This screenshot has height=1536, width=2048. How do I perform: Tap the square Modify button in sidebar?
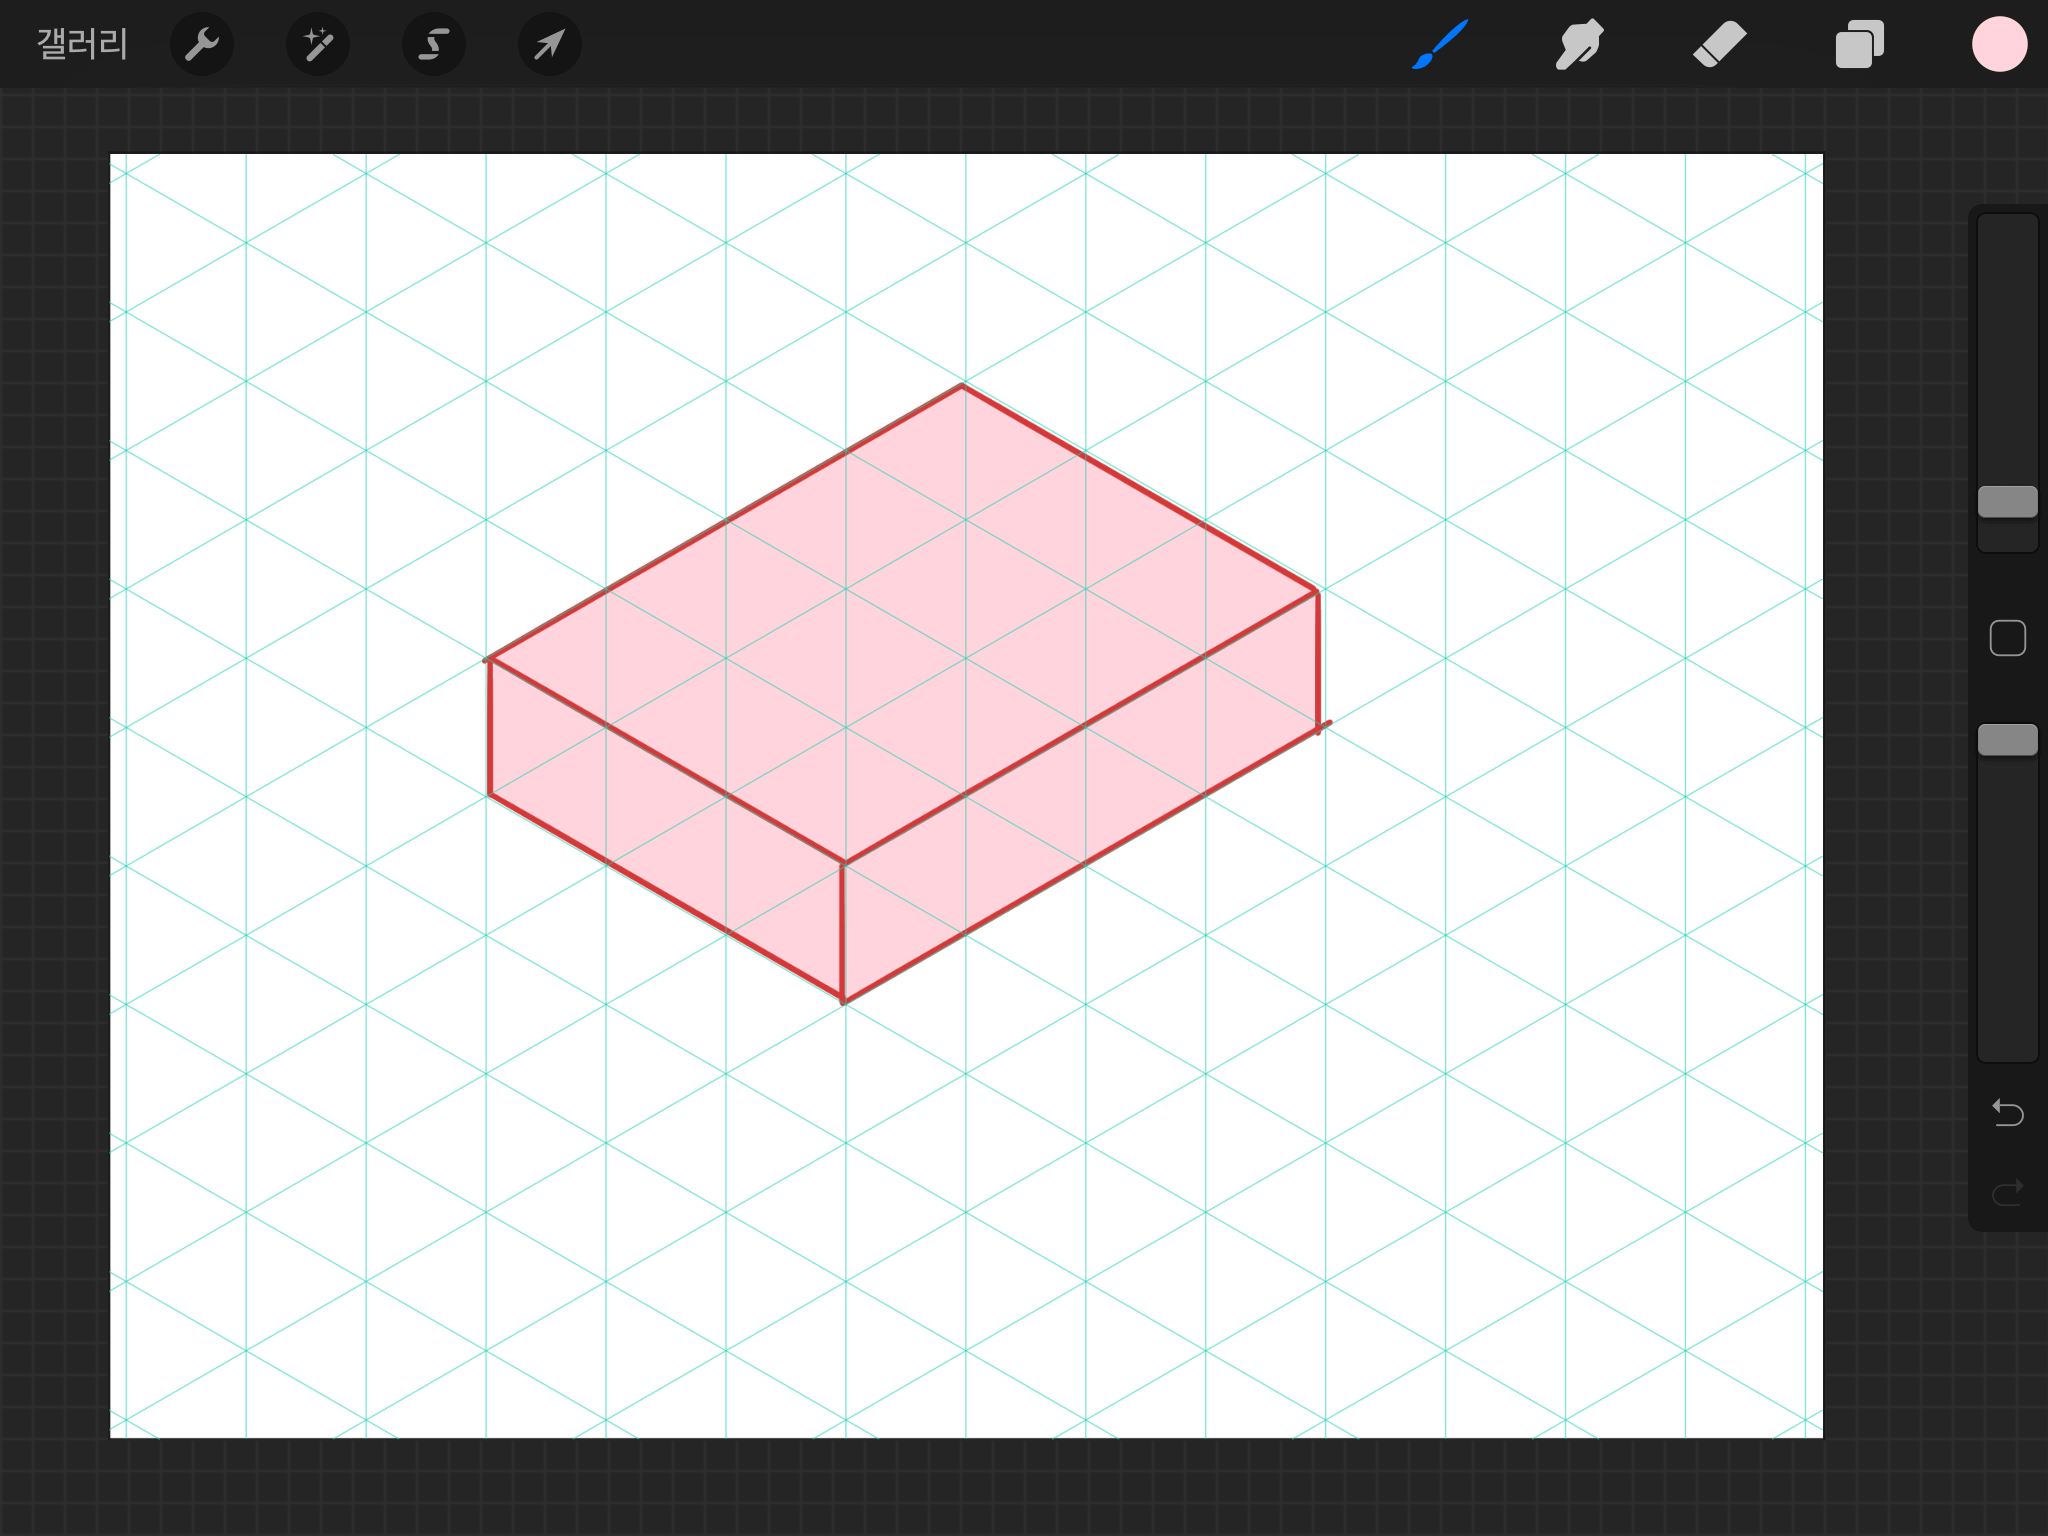click(x=2007, y=638)
